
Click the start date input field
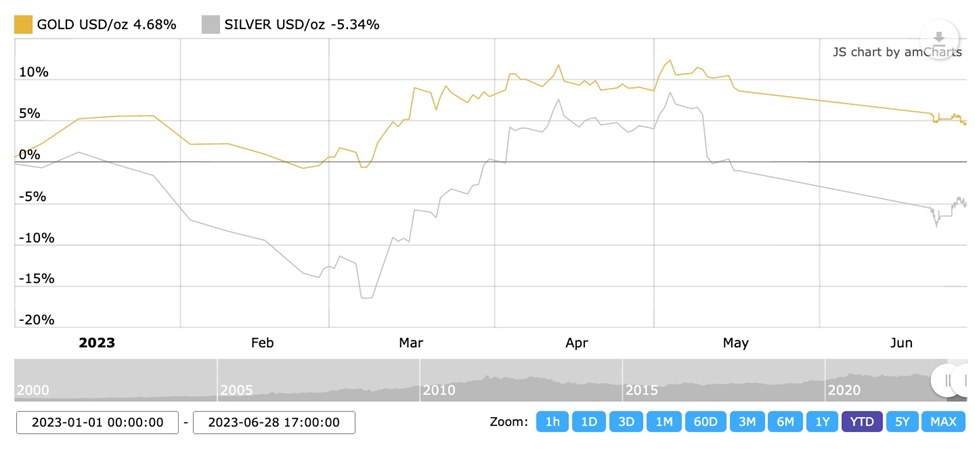97,422
